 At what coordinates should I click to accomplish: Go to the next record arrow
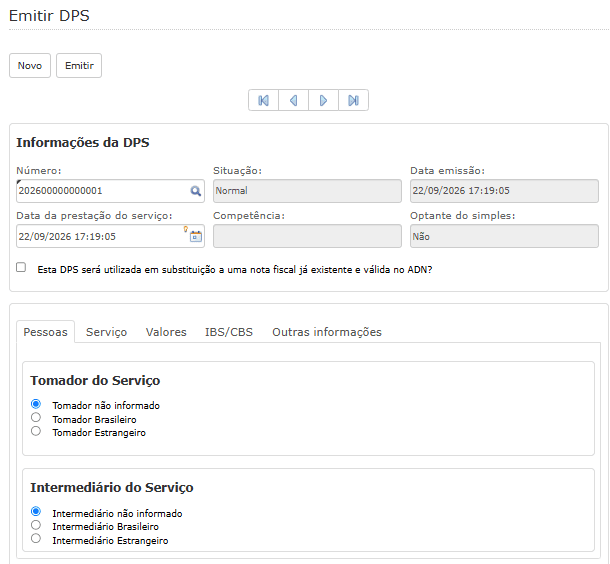click(323, 100)
